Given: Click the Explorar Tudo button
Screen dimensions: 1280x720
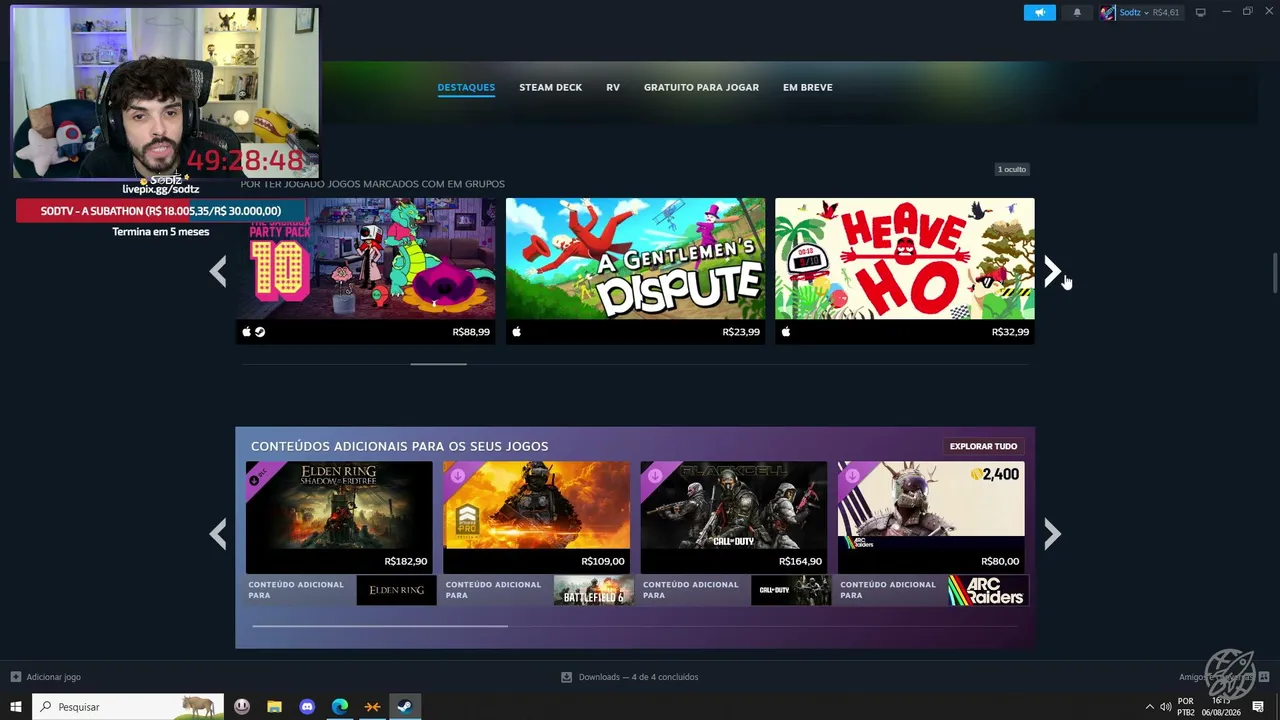Looking at the screenshot, I should click(x=983, y=446).
